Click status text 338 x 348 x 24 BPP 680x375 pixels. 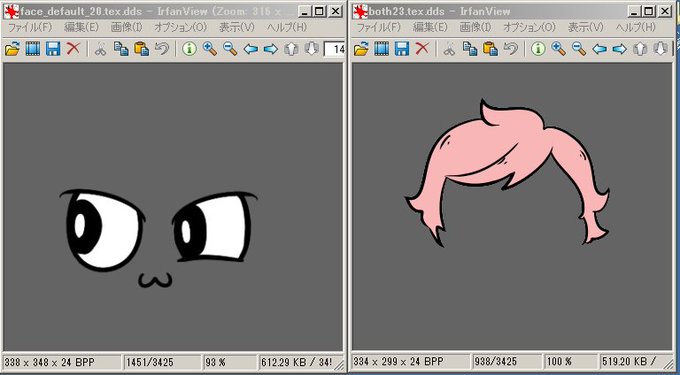49,362
